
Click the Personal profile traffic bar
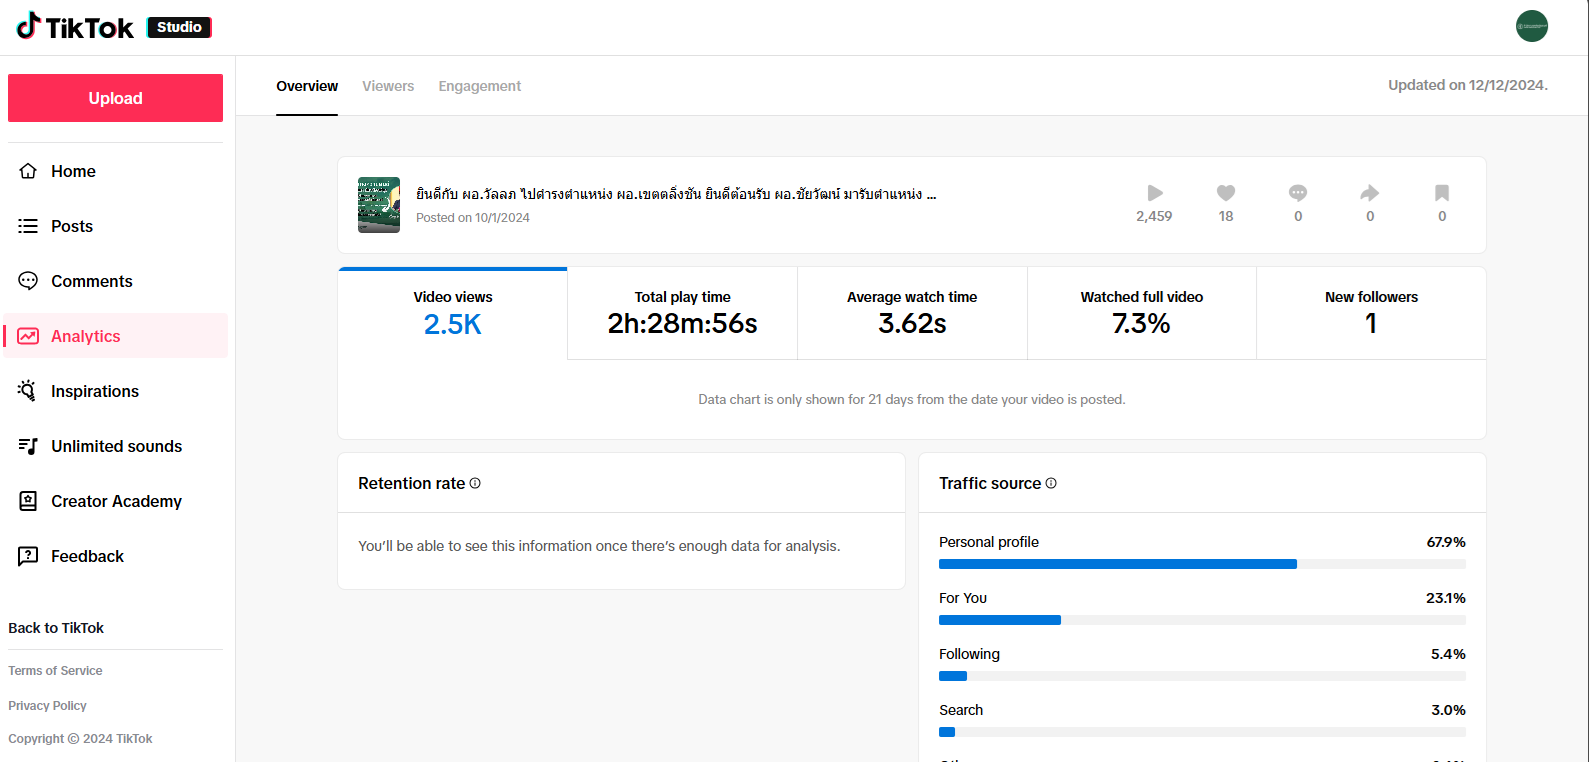[x=1117, y=564]
